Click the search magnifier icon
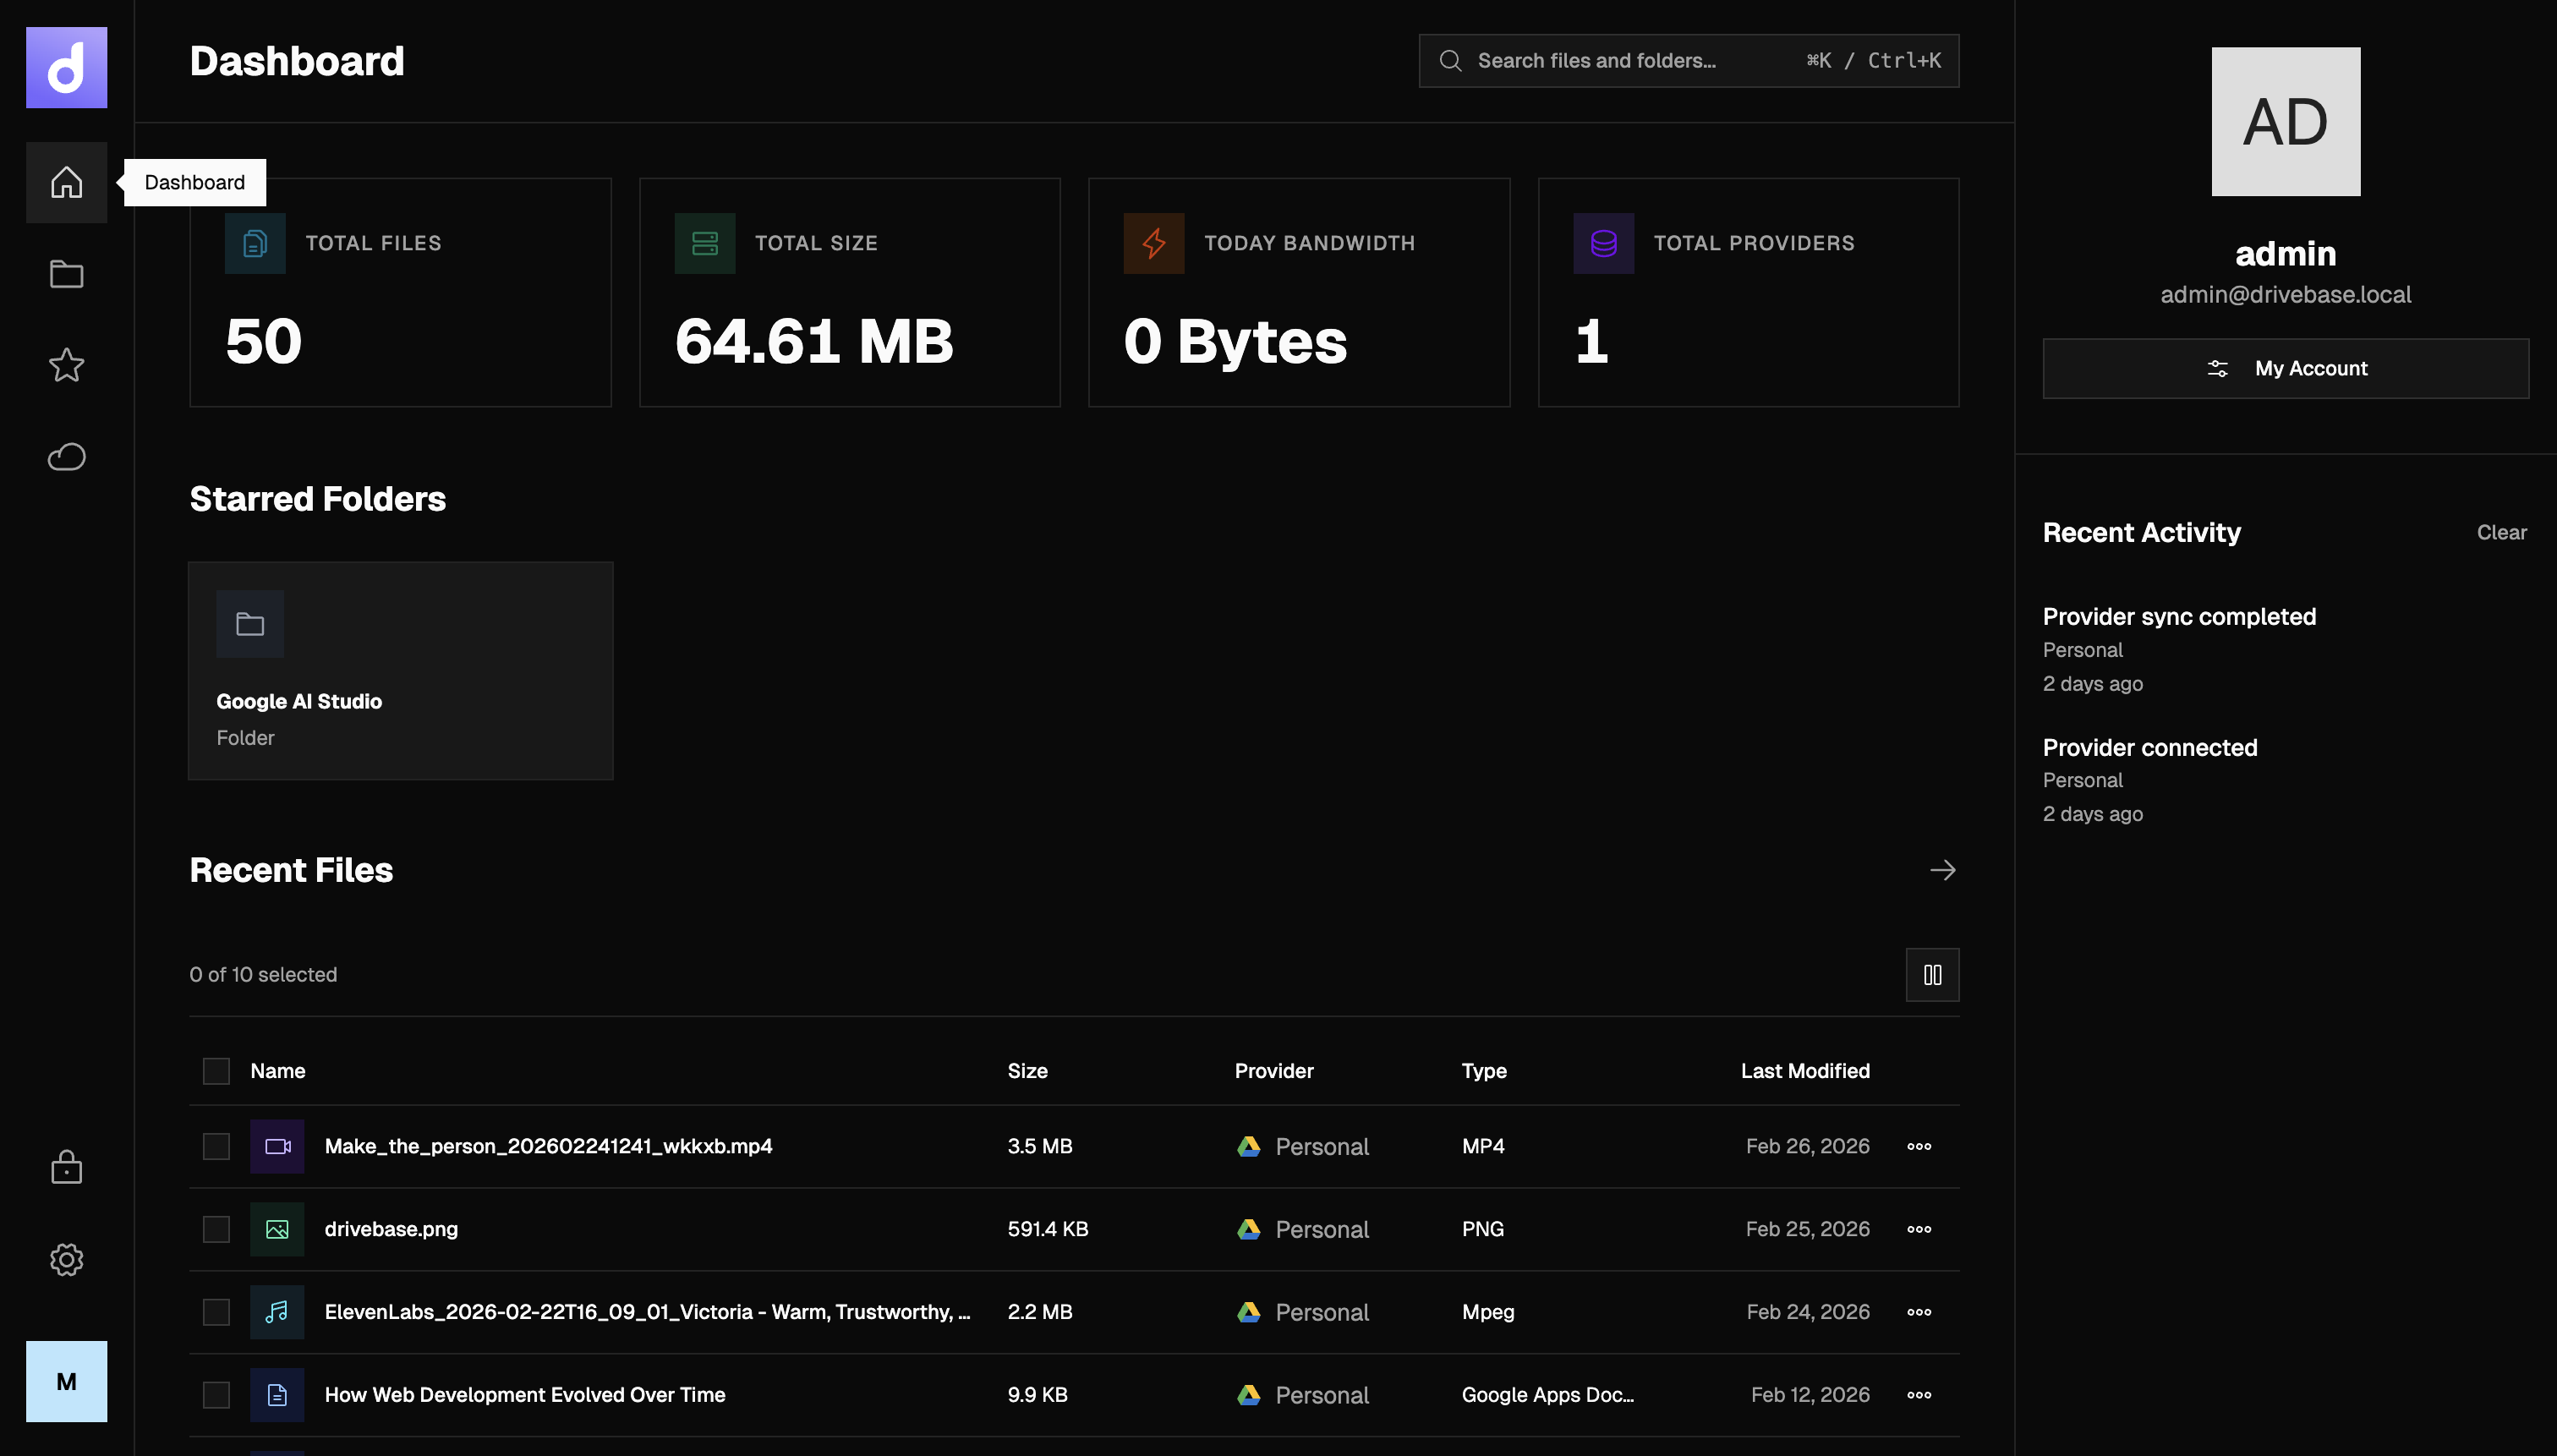The width and height of the screenshot is (2557, 1456). tap(1450, 60)
